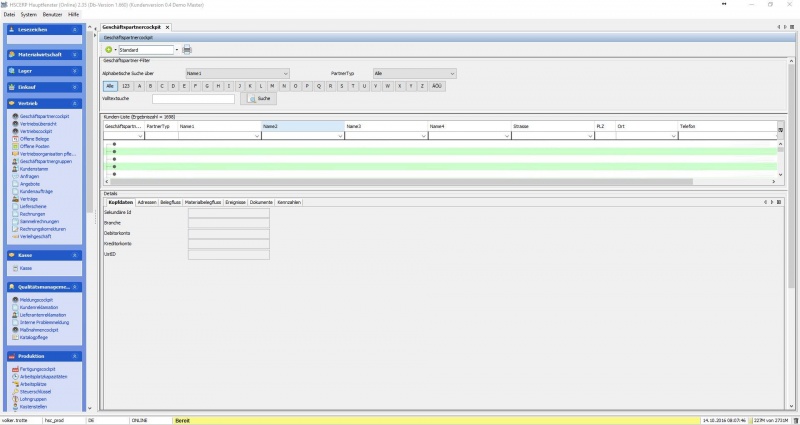Click the customer list horizontal scrollbar

[x=440, y=183]
